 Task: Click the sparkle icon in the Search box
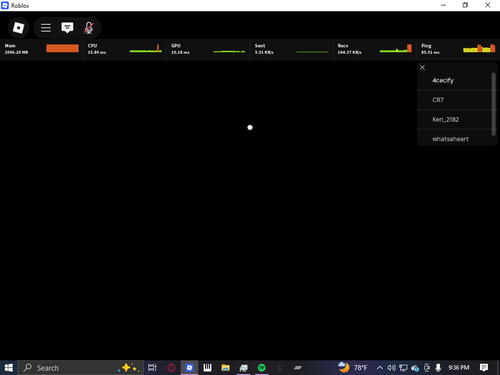point(129,368)
